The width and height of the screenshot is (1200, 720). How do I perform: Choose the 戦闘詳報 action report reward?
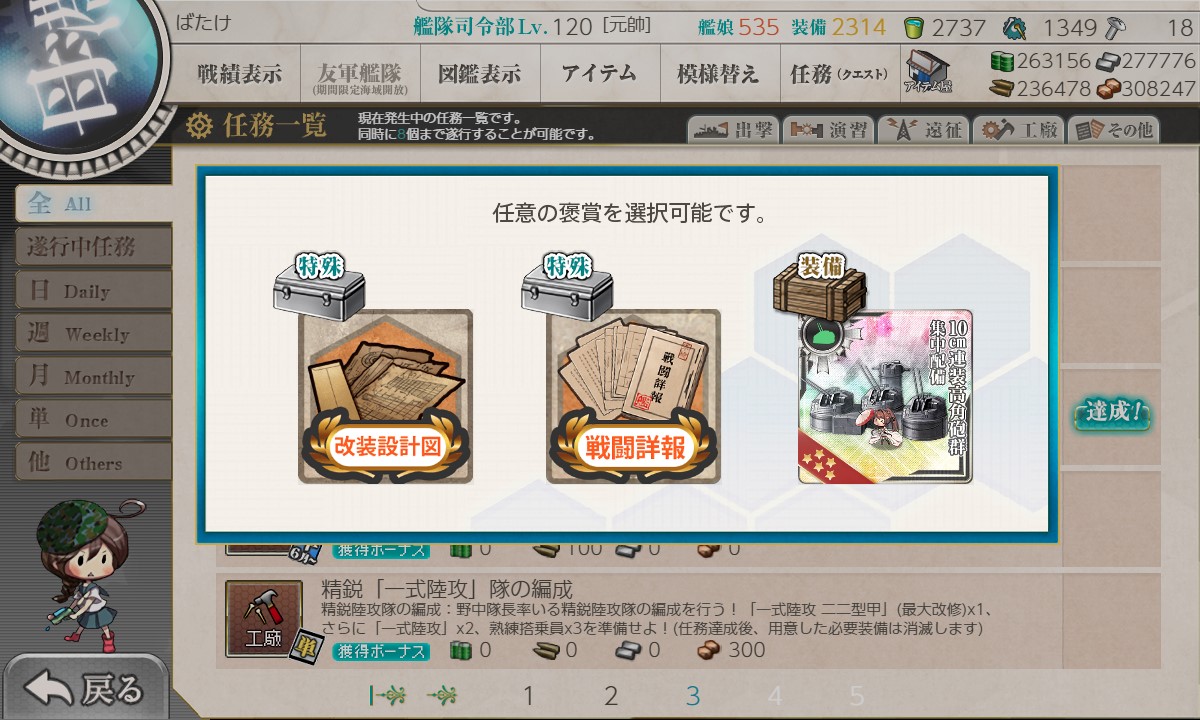633,397
